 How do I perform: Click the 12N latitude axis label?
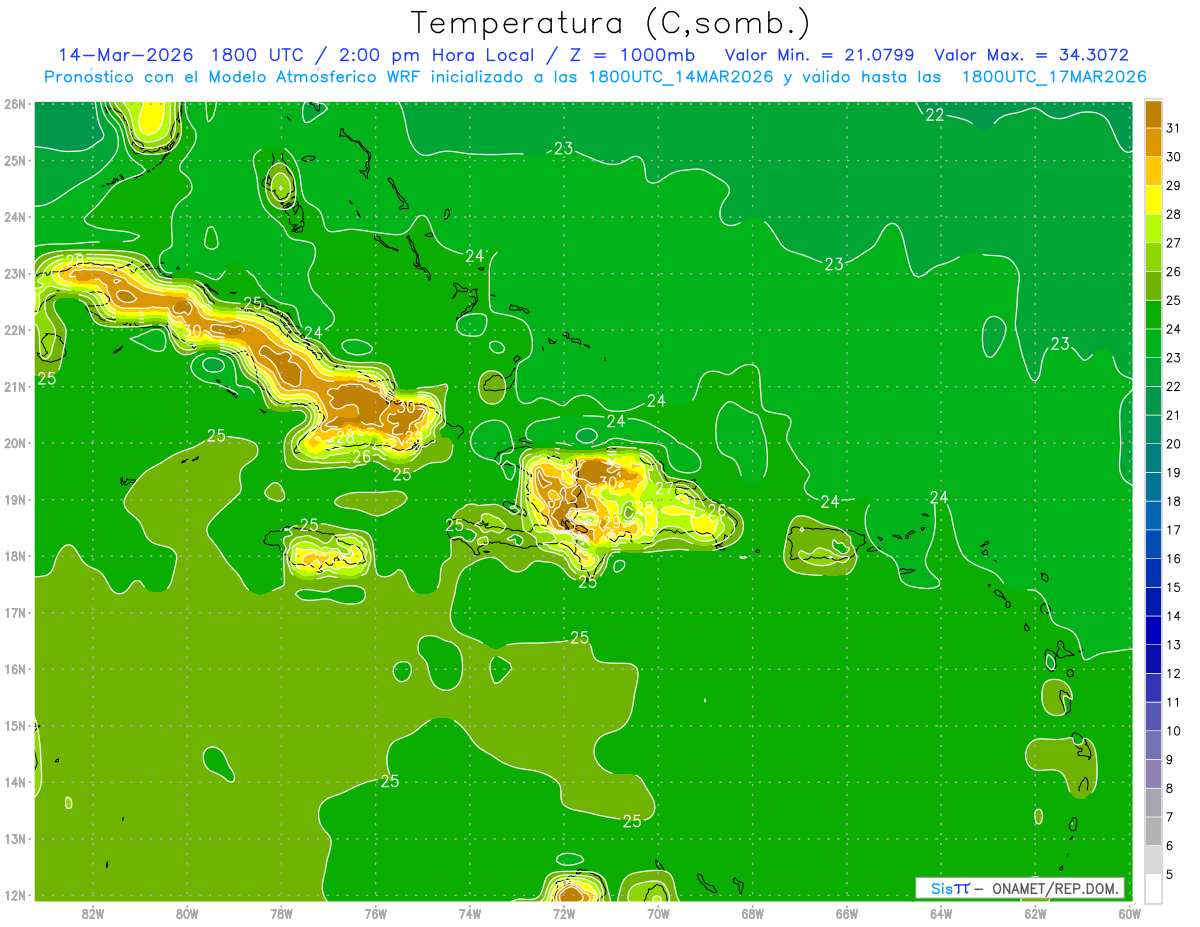pyautogui.click(x=17, y=895)
